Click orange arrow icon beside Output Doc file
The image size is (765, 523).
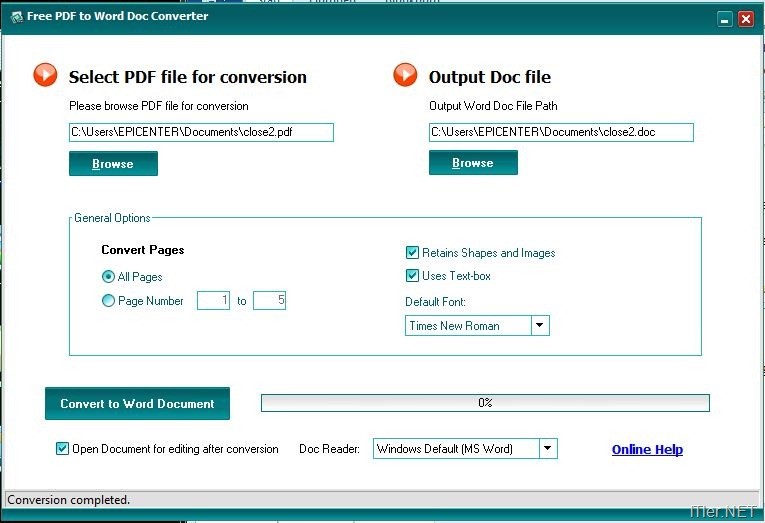point(405,75)
